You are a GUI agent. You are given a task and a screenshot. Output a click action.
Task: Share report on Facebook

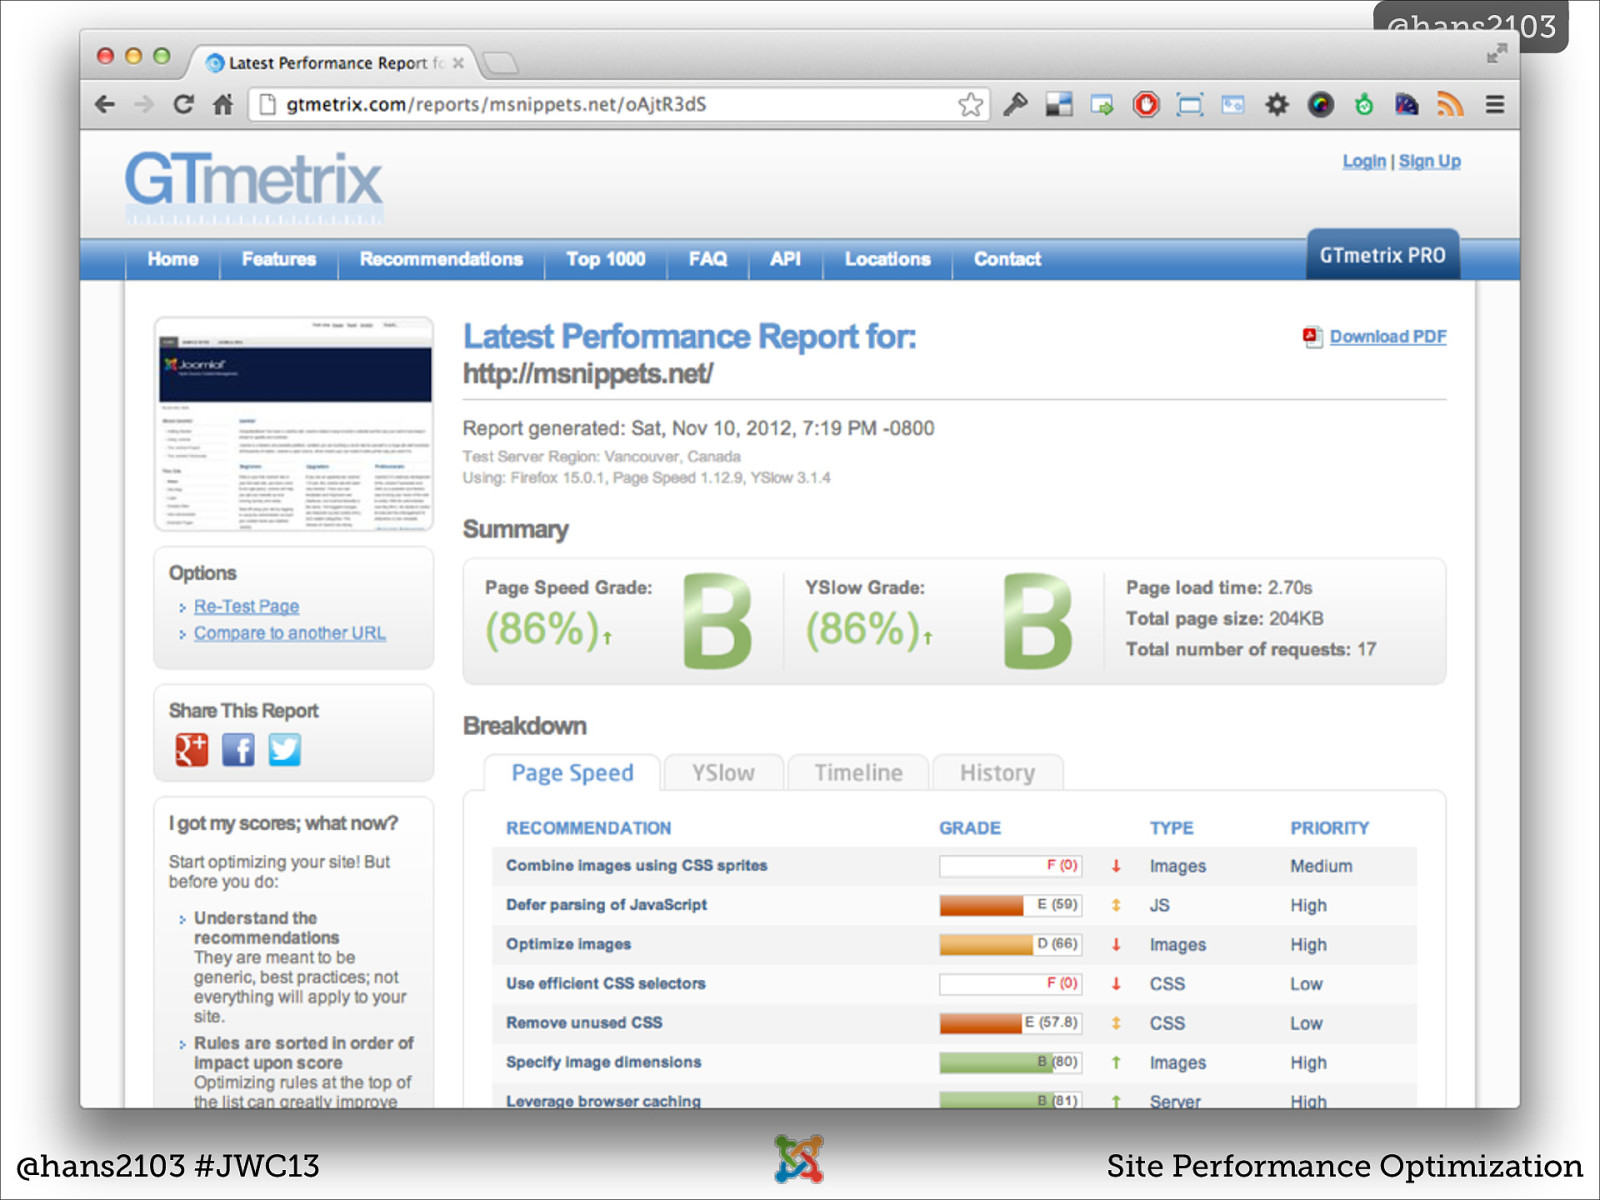tap(238, 749)
